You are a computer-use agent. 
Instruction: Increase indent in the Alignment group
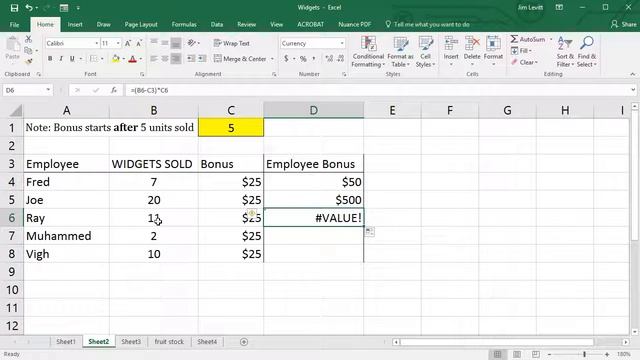pyautogui.click(x=202, y=59)
